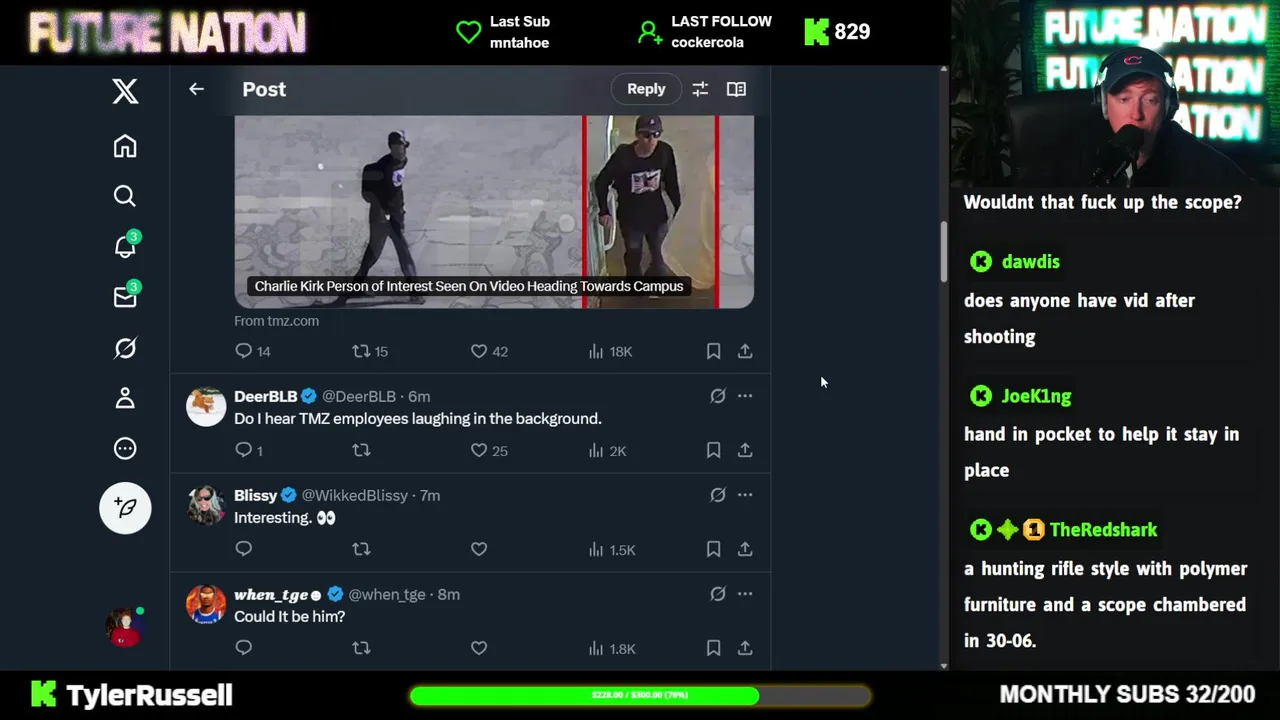The width and height of the screenshot is (1280, 720).
Task: Click the page vertical scrollbar thumb
Action: click(x=943, y=250)
